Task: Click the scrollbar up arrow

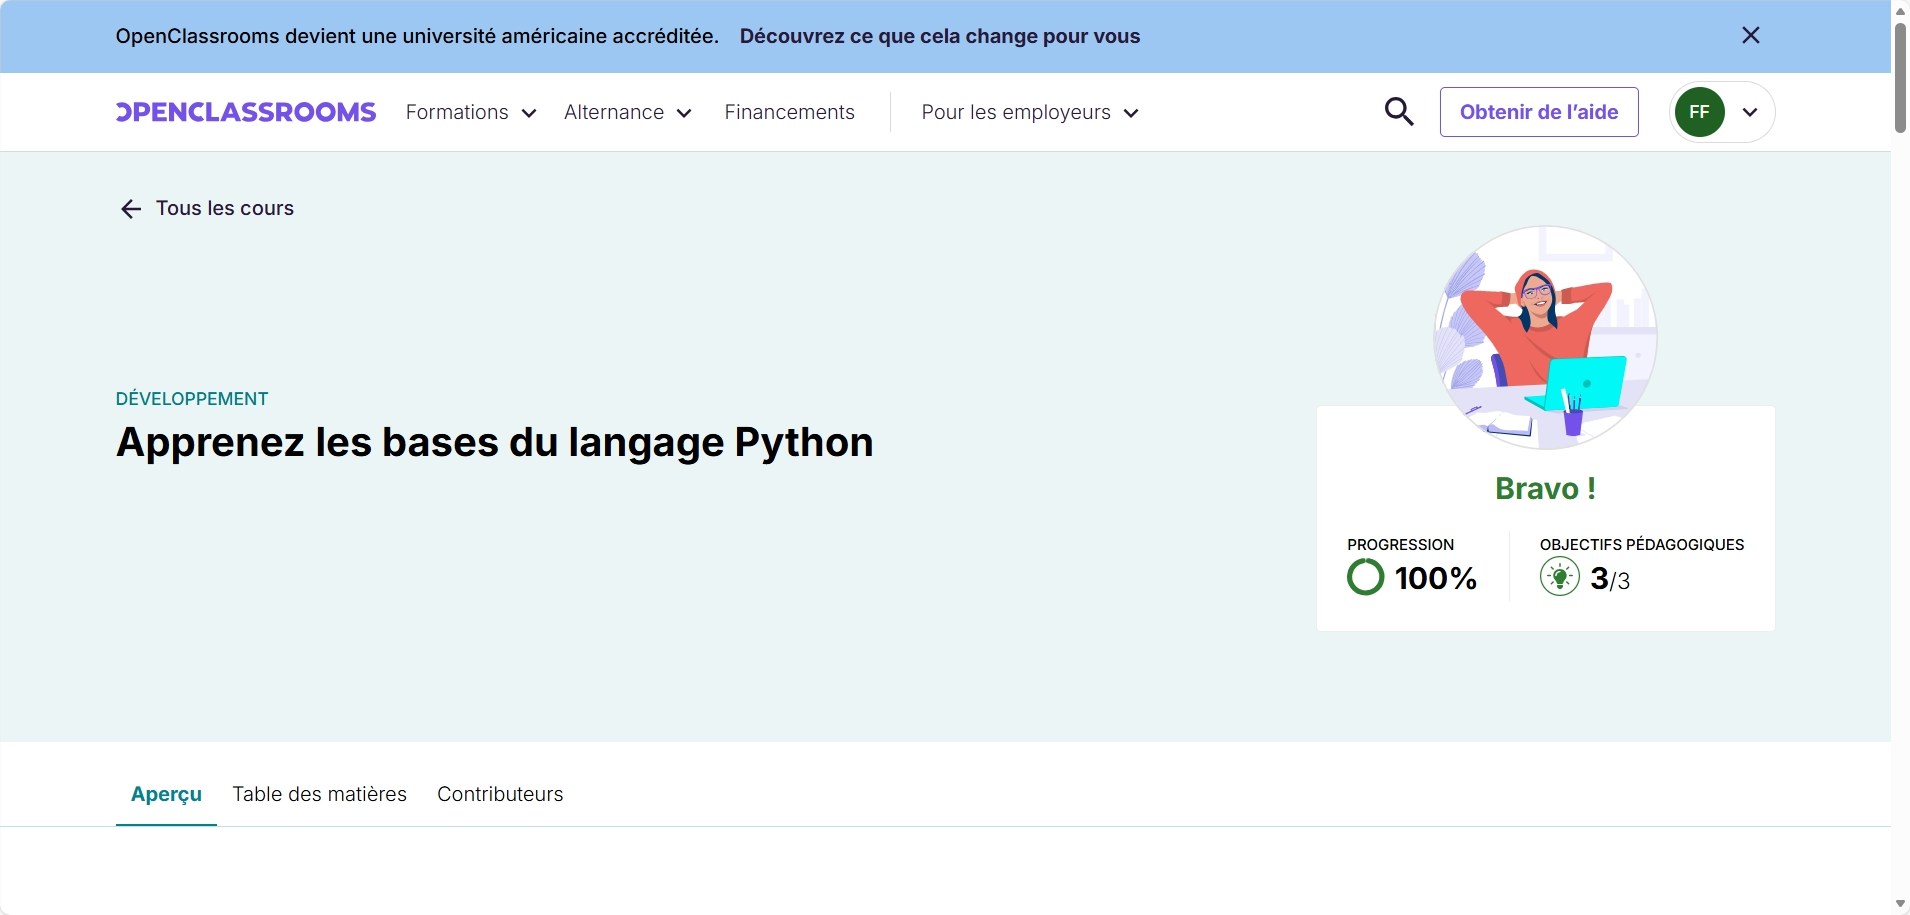Action: [1900, 10]
